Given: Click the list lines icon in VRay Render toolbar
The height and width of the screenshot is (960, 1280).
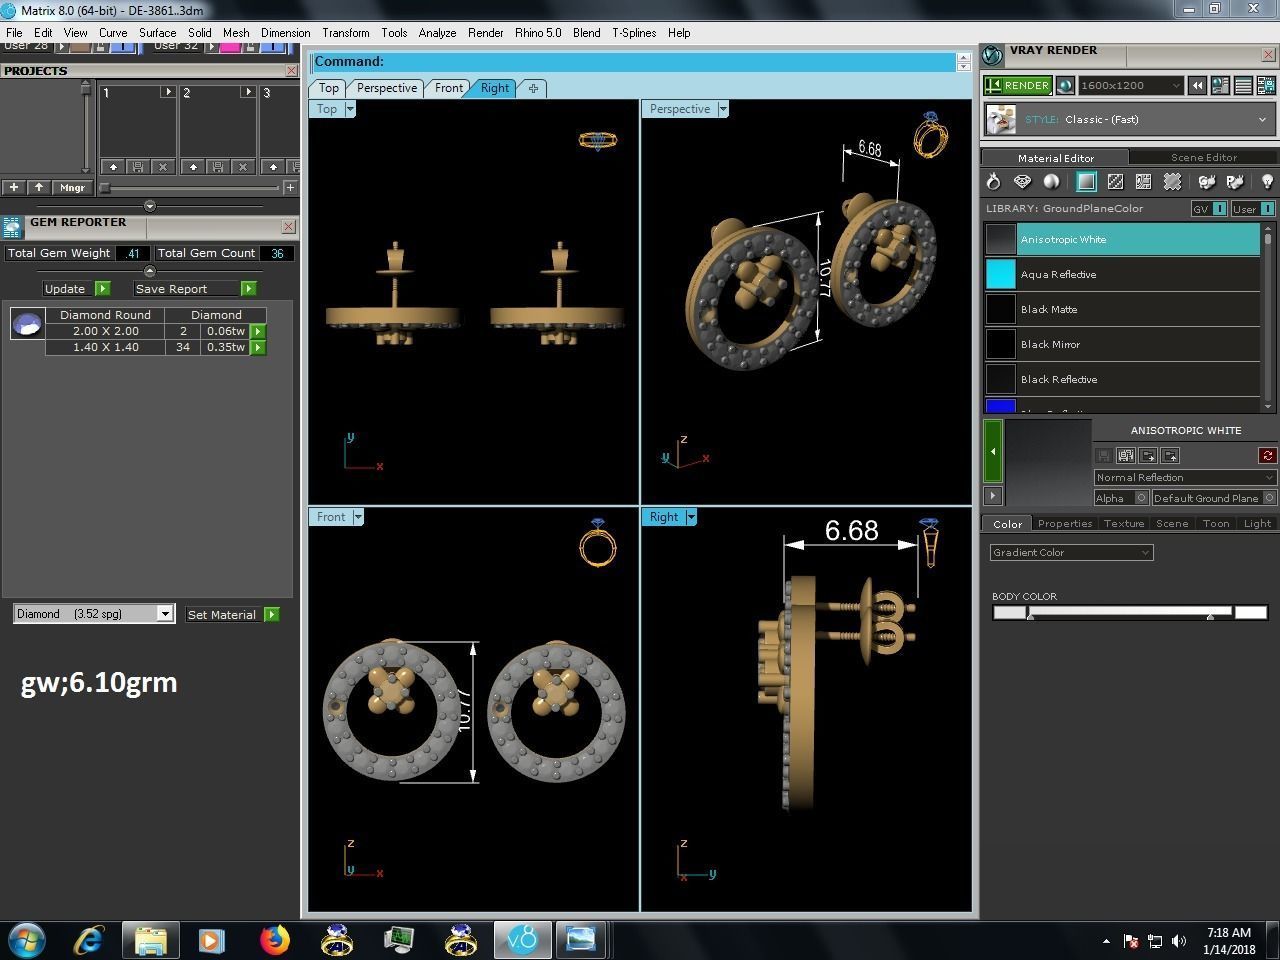Looking at the screenshot, I should pyautogui.click(x=1243, y=86).
